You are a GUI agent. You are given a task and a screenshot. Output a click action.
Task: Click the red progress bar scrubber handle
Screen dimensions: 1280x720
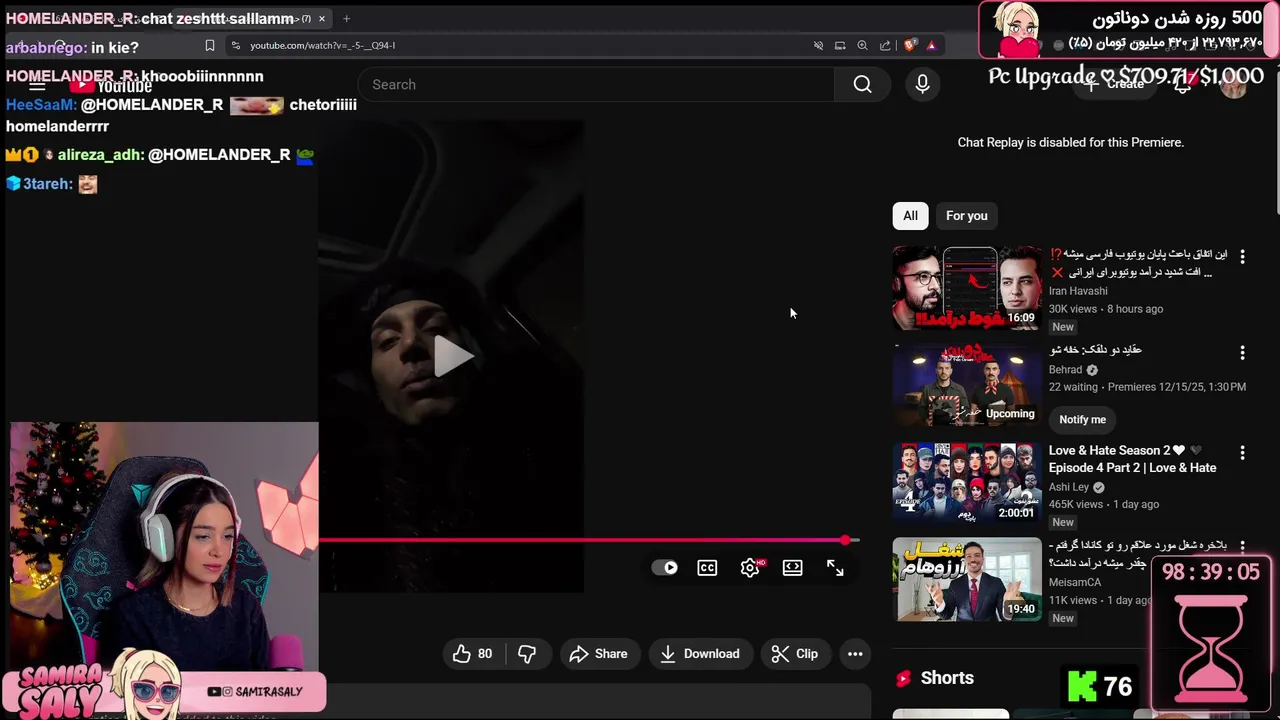point(846,540)
